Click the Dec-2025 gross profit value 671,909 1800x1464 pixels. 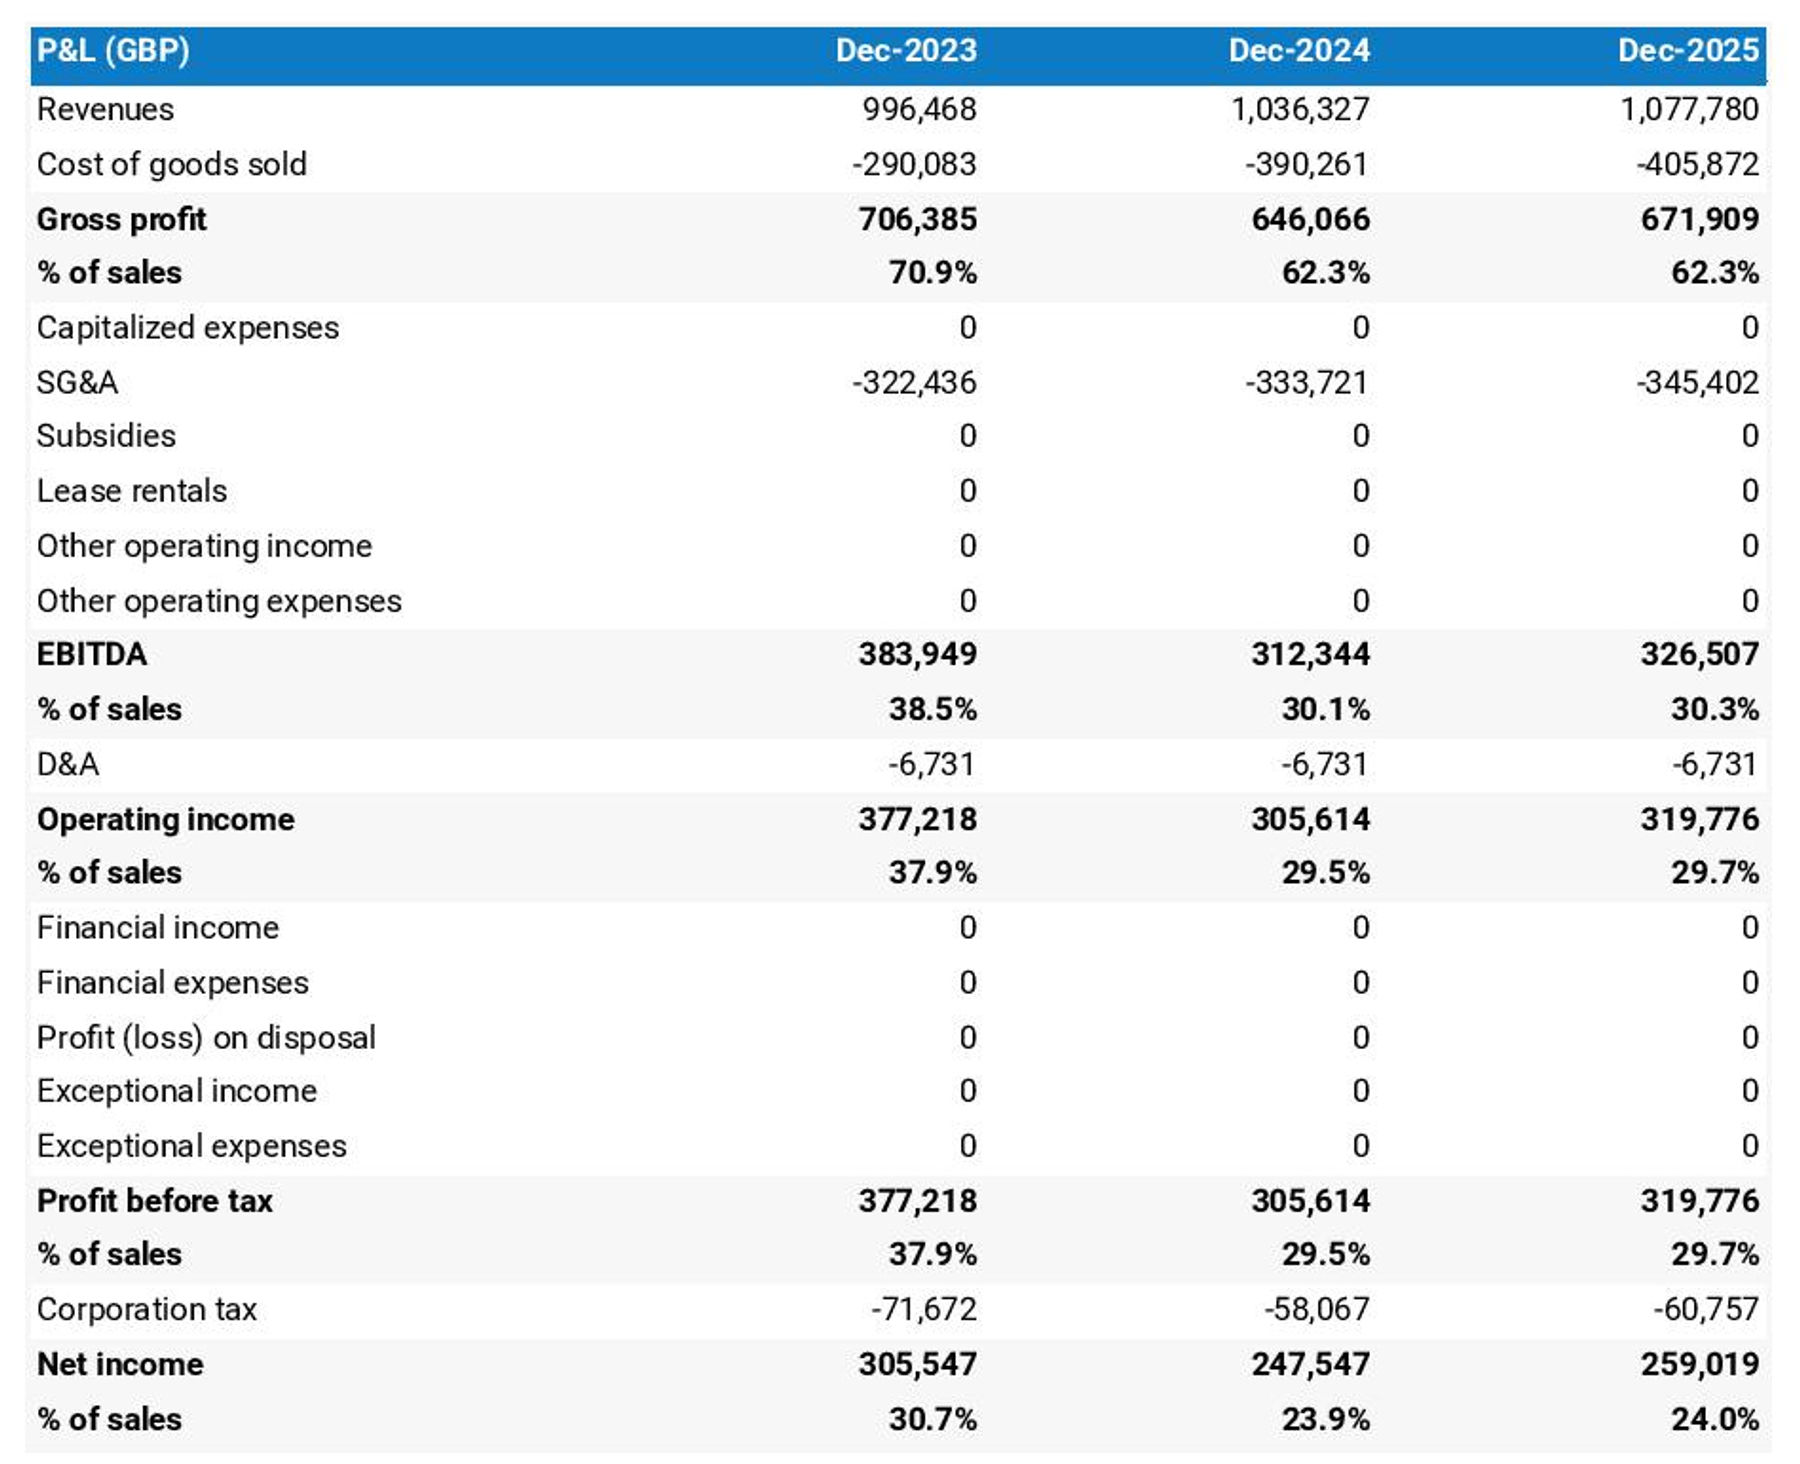pyautogui.click(x=1699, y=219)
